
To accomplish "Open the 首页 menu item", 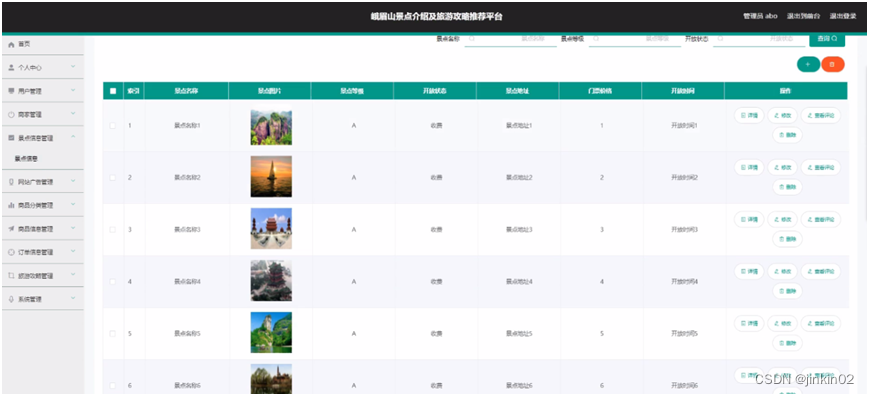I will [43, 44].
